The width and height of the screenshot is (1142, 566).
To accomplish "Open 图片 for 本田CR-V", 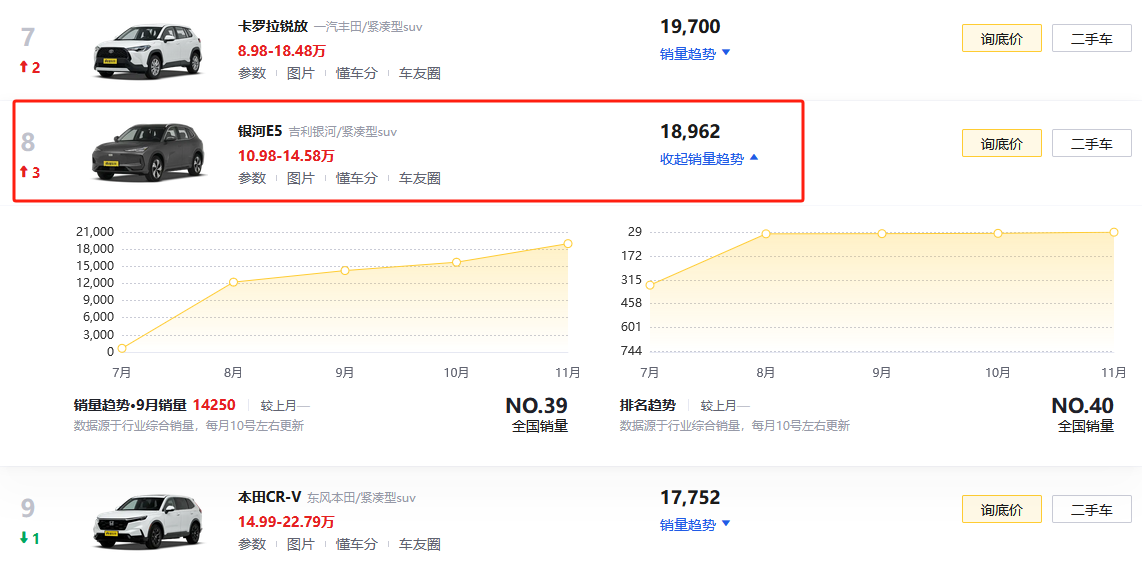I will [x=301, y=544].
